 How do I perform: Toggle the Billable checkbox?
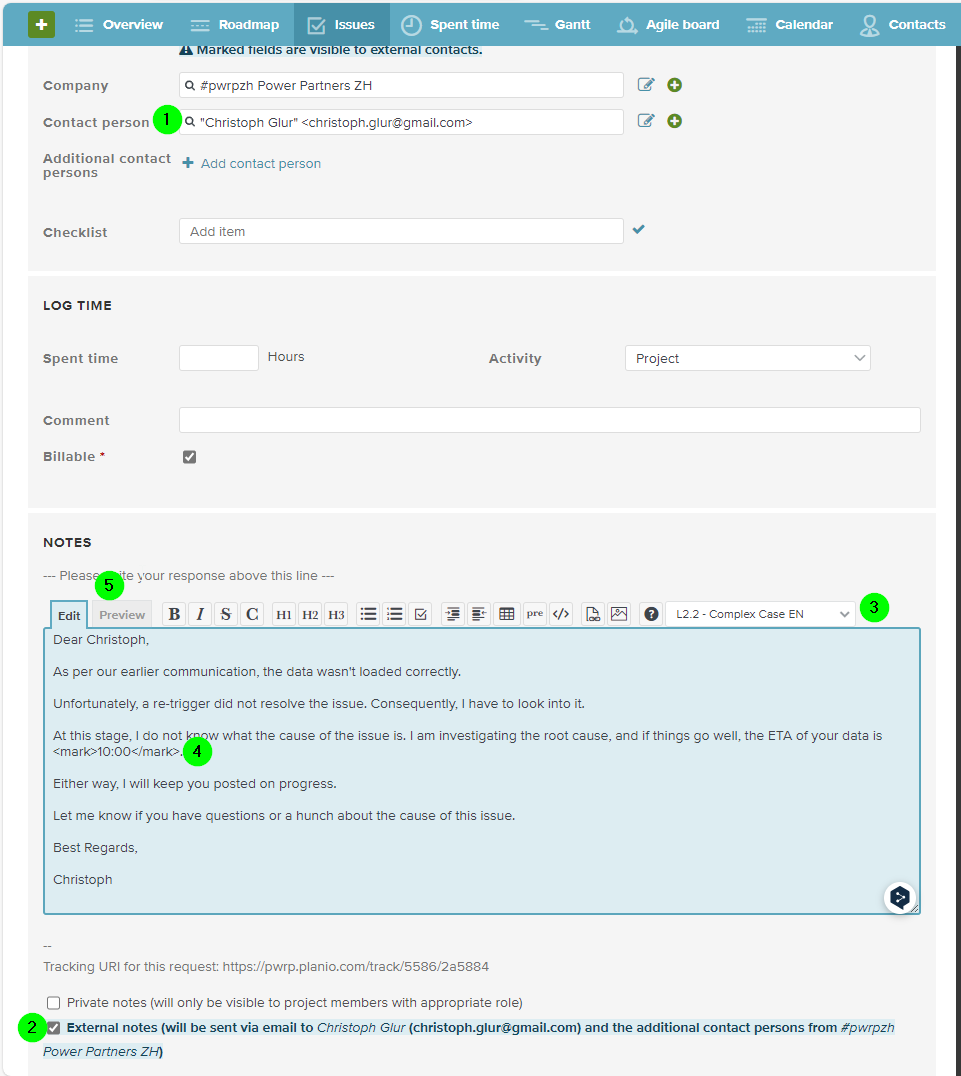click(189, 457)
